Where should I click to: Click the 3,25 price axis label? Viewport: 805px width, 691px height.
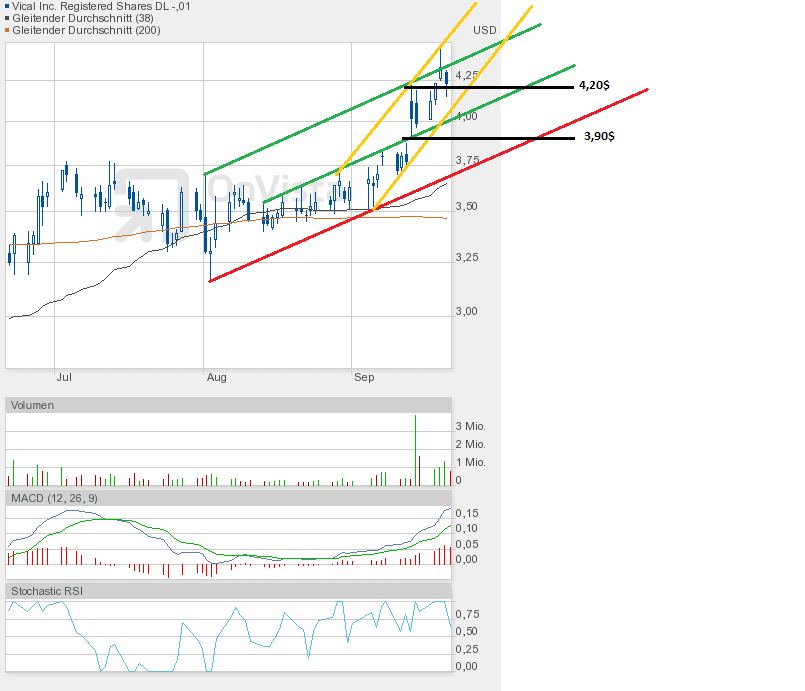click(x=467, y=257)
